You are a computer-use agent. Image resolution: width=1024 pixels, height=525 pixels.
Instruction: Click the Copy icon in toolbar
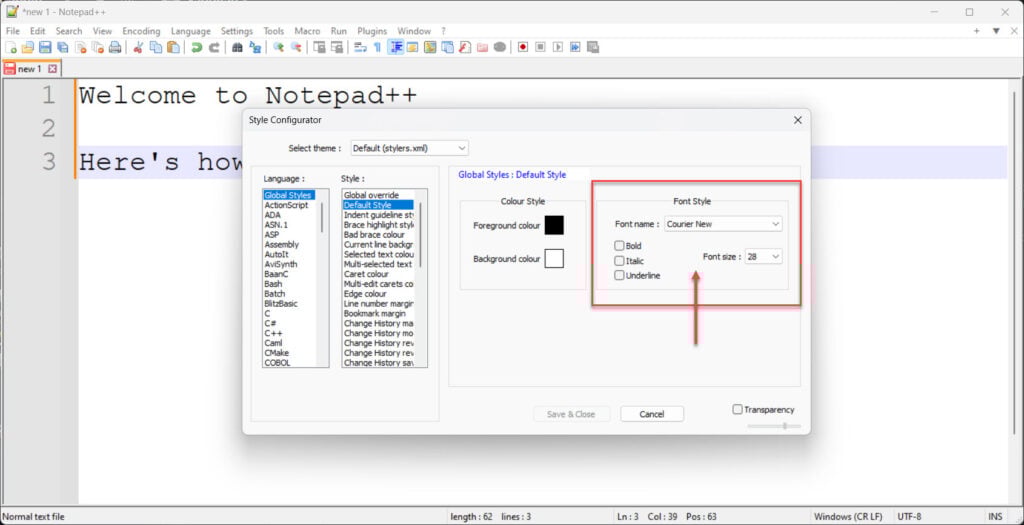coord(155,47)
